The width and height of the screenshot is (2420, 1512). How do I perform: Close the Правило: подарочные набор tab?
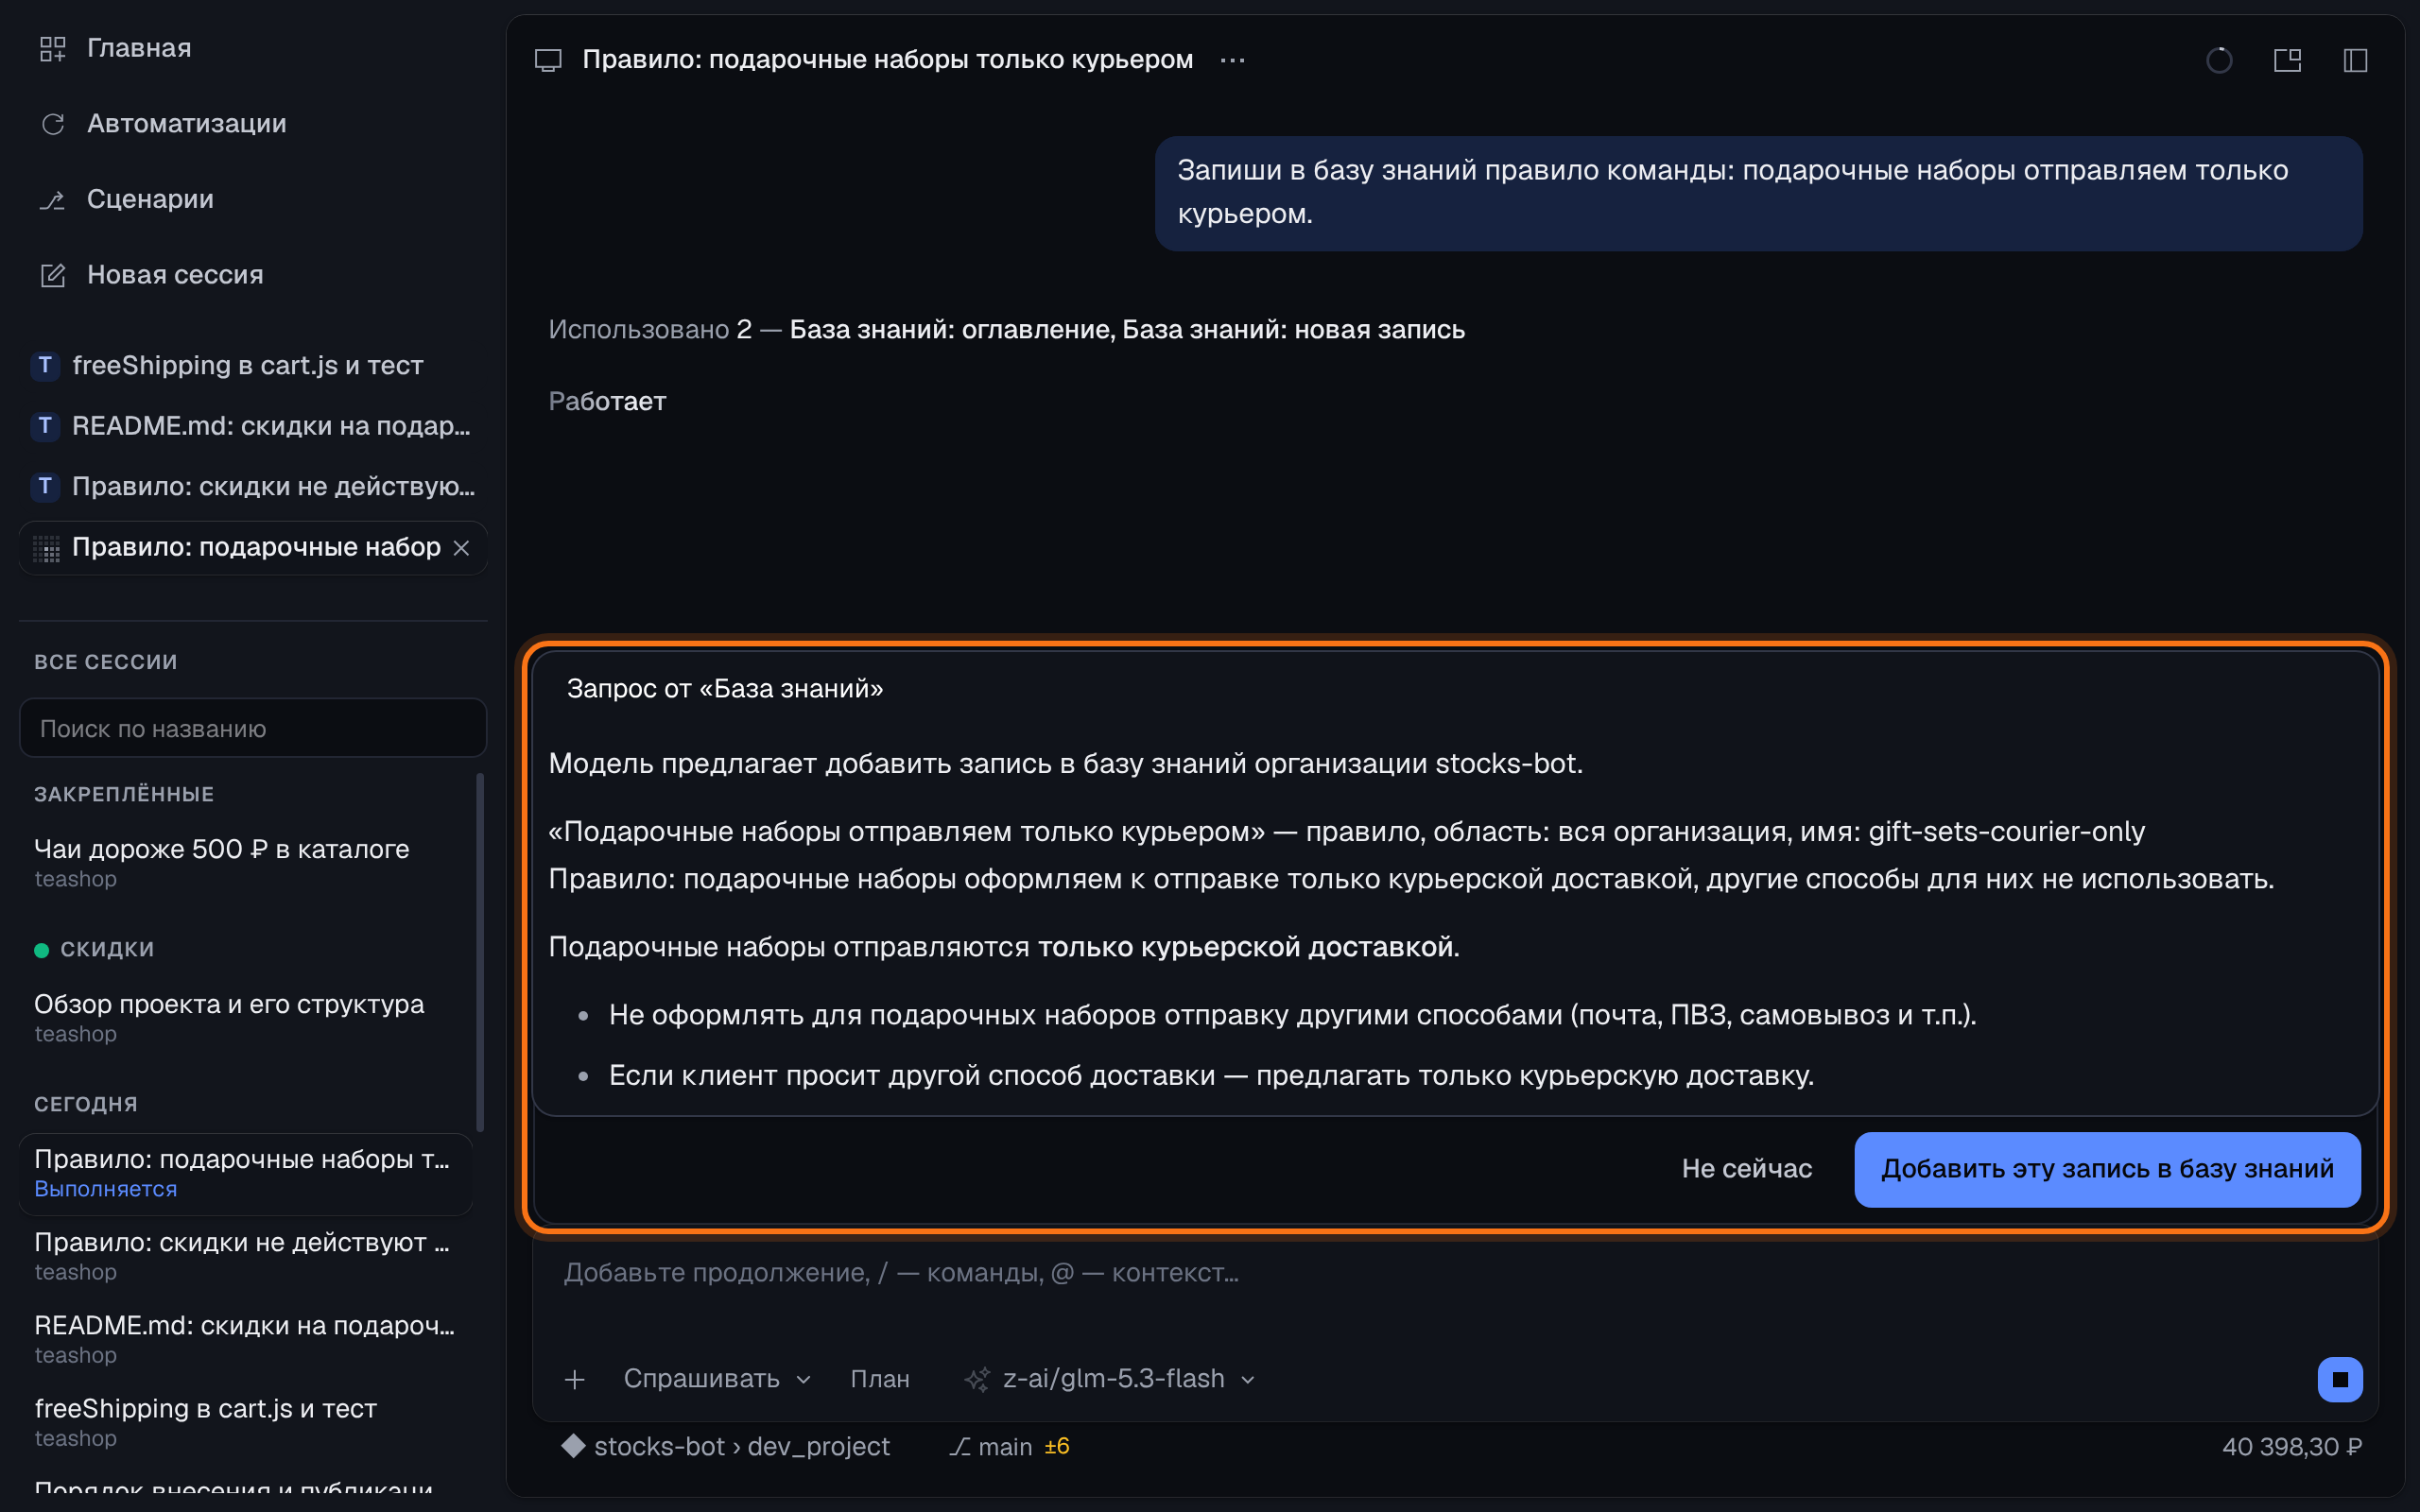click(x=461, y=548)
